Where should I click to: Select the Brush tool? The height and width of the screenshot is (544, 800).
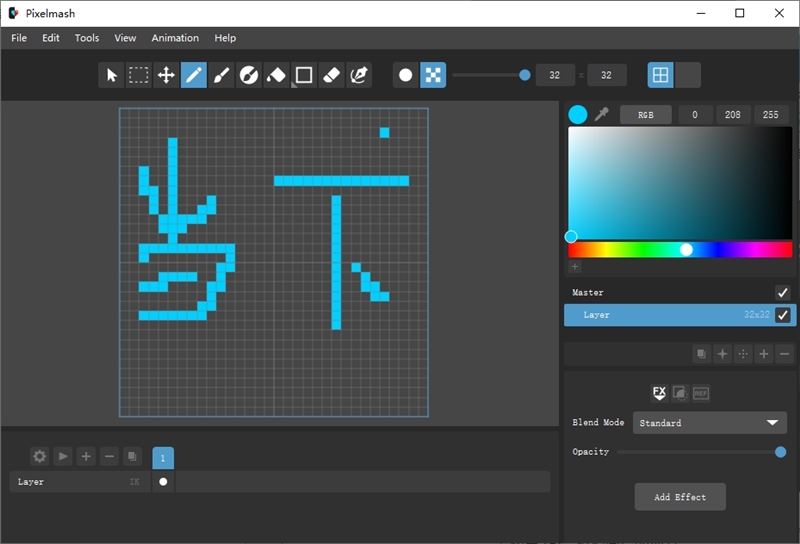coord(221,76)
